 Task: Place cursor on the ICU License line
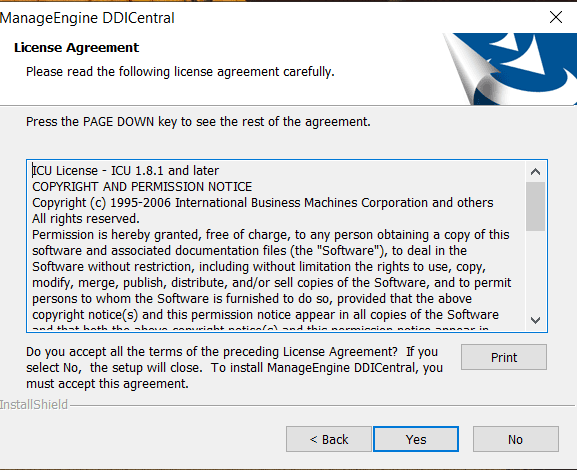click(x=125, y=171)
